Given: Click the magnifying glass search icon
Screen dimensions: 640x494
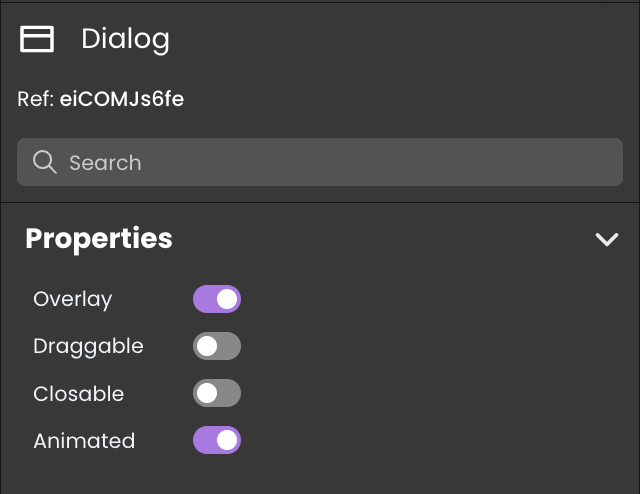Looking at the screenshot, I should (x=44, y=162).
